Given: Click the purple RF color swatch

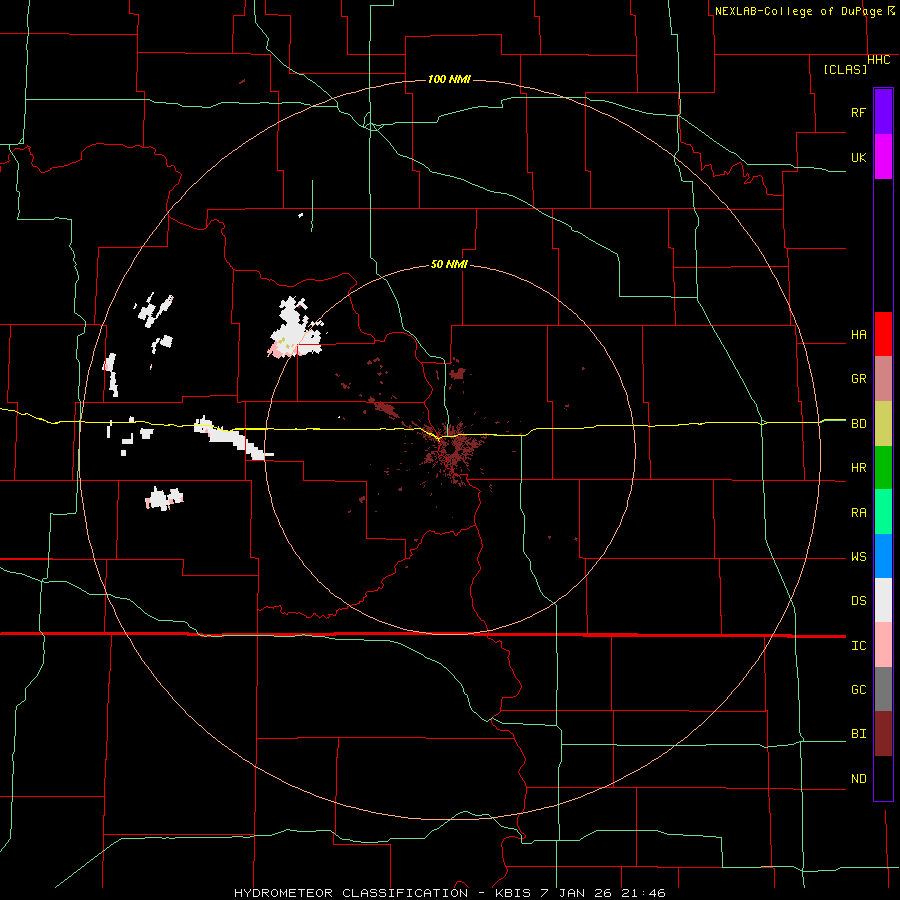Looking at the screenshot, I should tap(883, 112).
